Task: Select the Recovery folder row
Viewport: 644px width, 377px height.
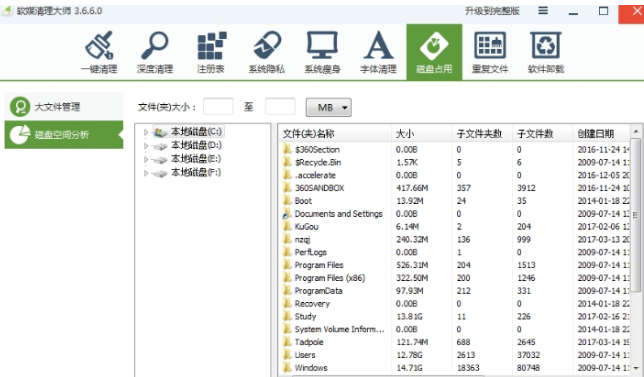Action: [x=455, y=303]
